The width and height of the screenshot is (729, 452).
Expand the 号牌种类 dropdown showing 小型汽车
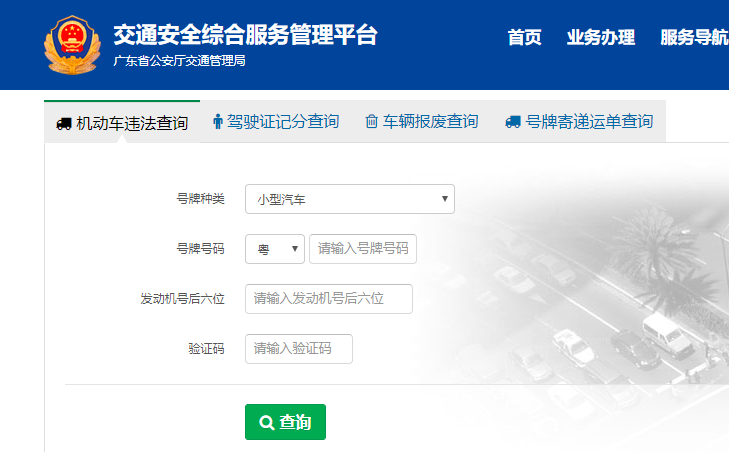[350, 199]
